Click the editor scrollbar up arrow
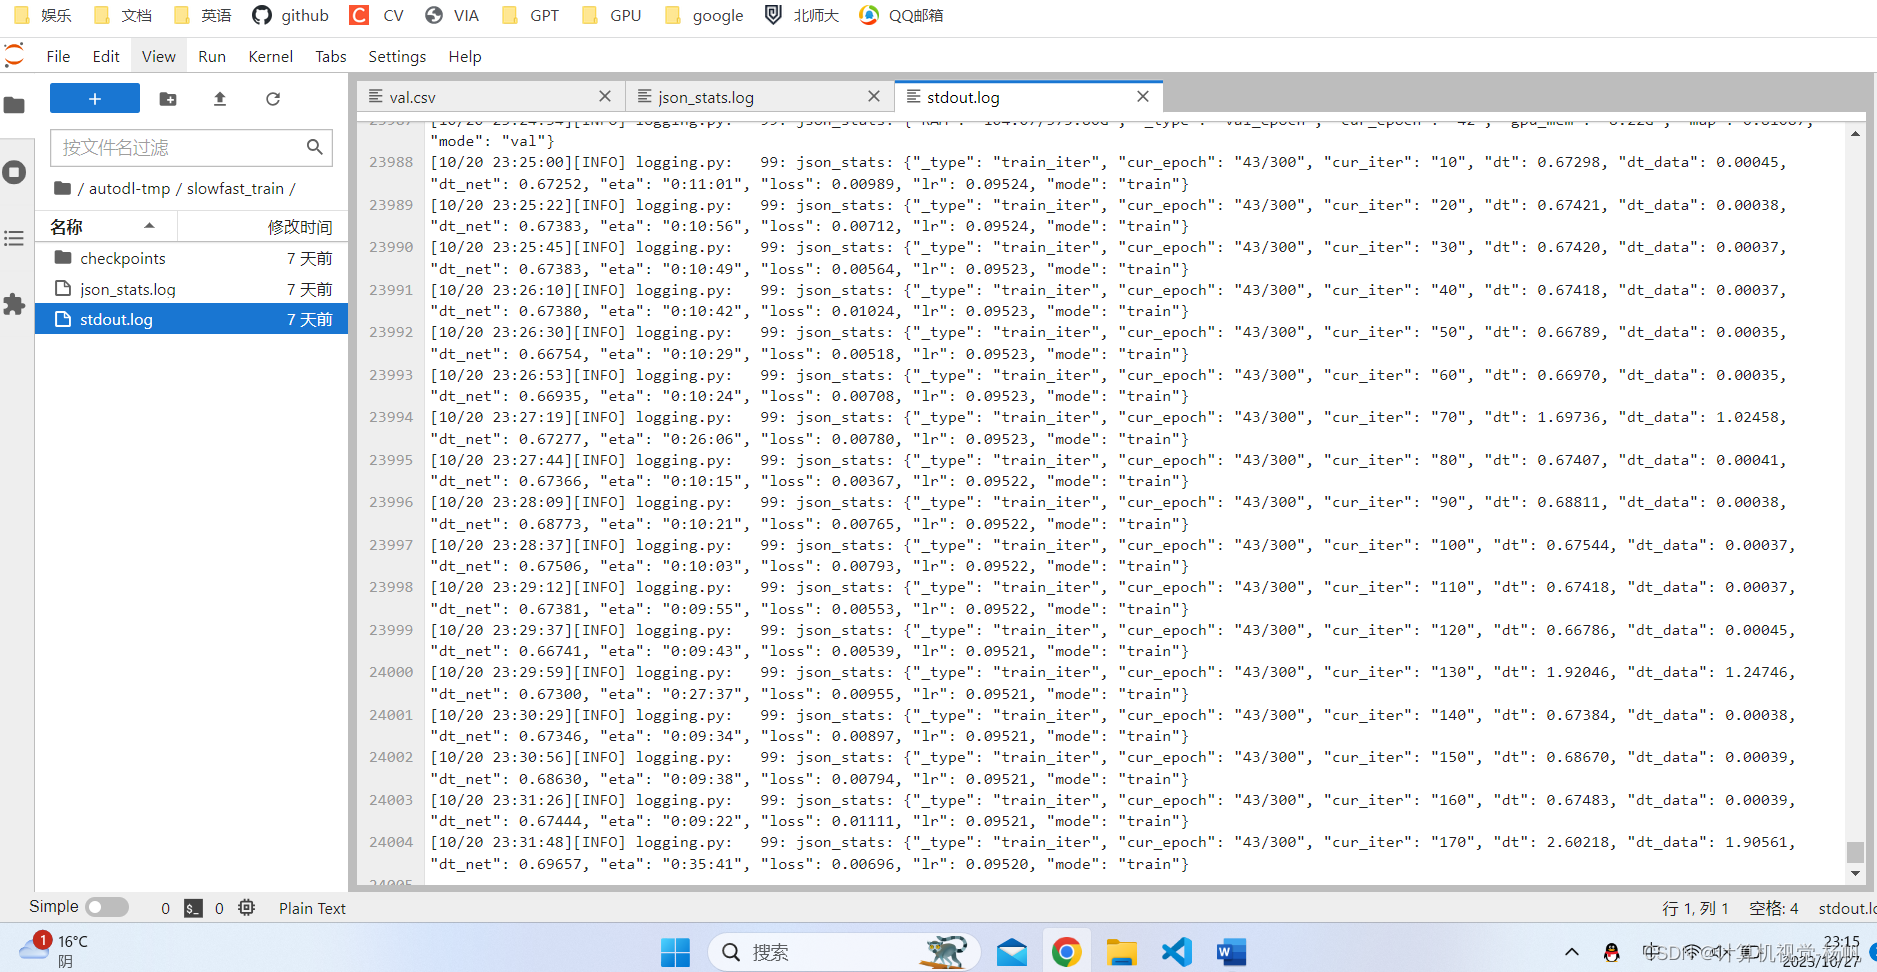 pyautogui.click(x=1855, y=133)
